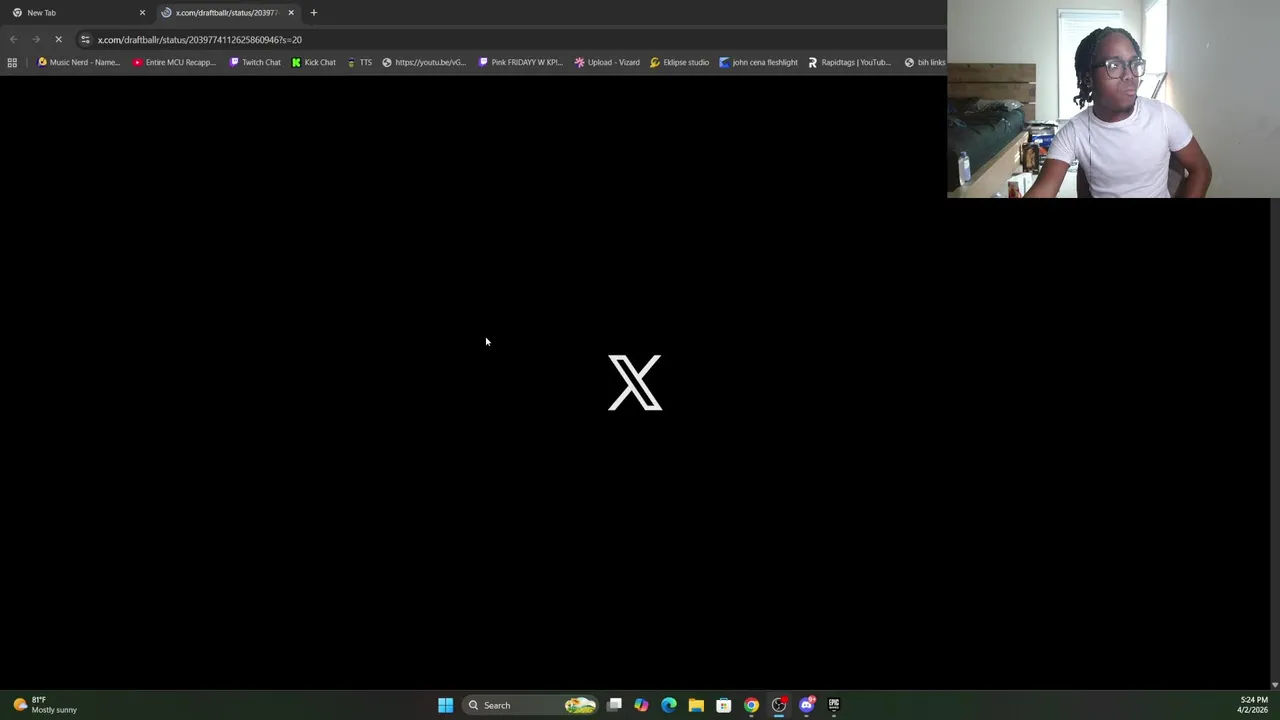Open the Twitch Chat bookmark

(x=255, y=62)
